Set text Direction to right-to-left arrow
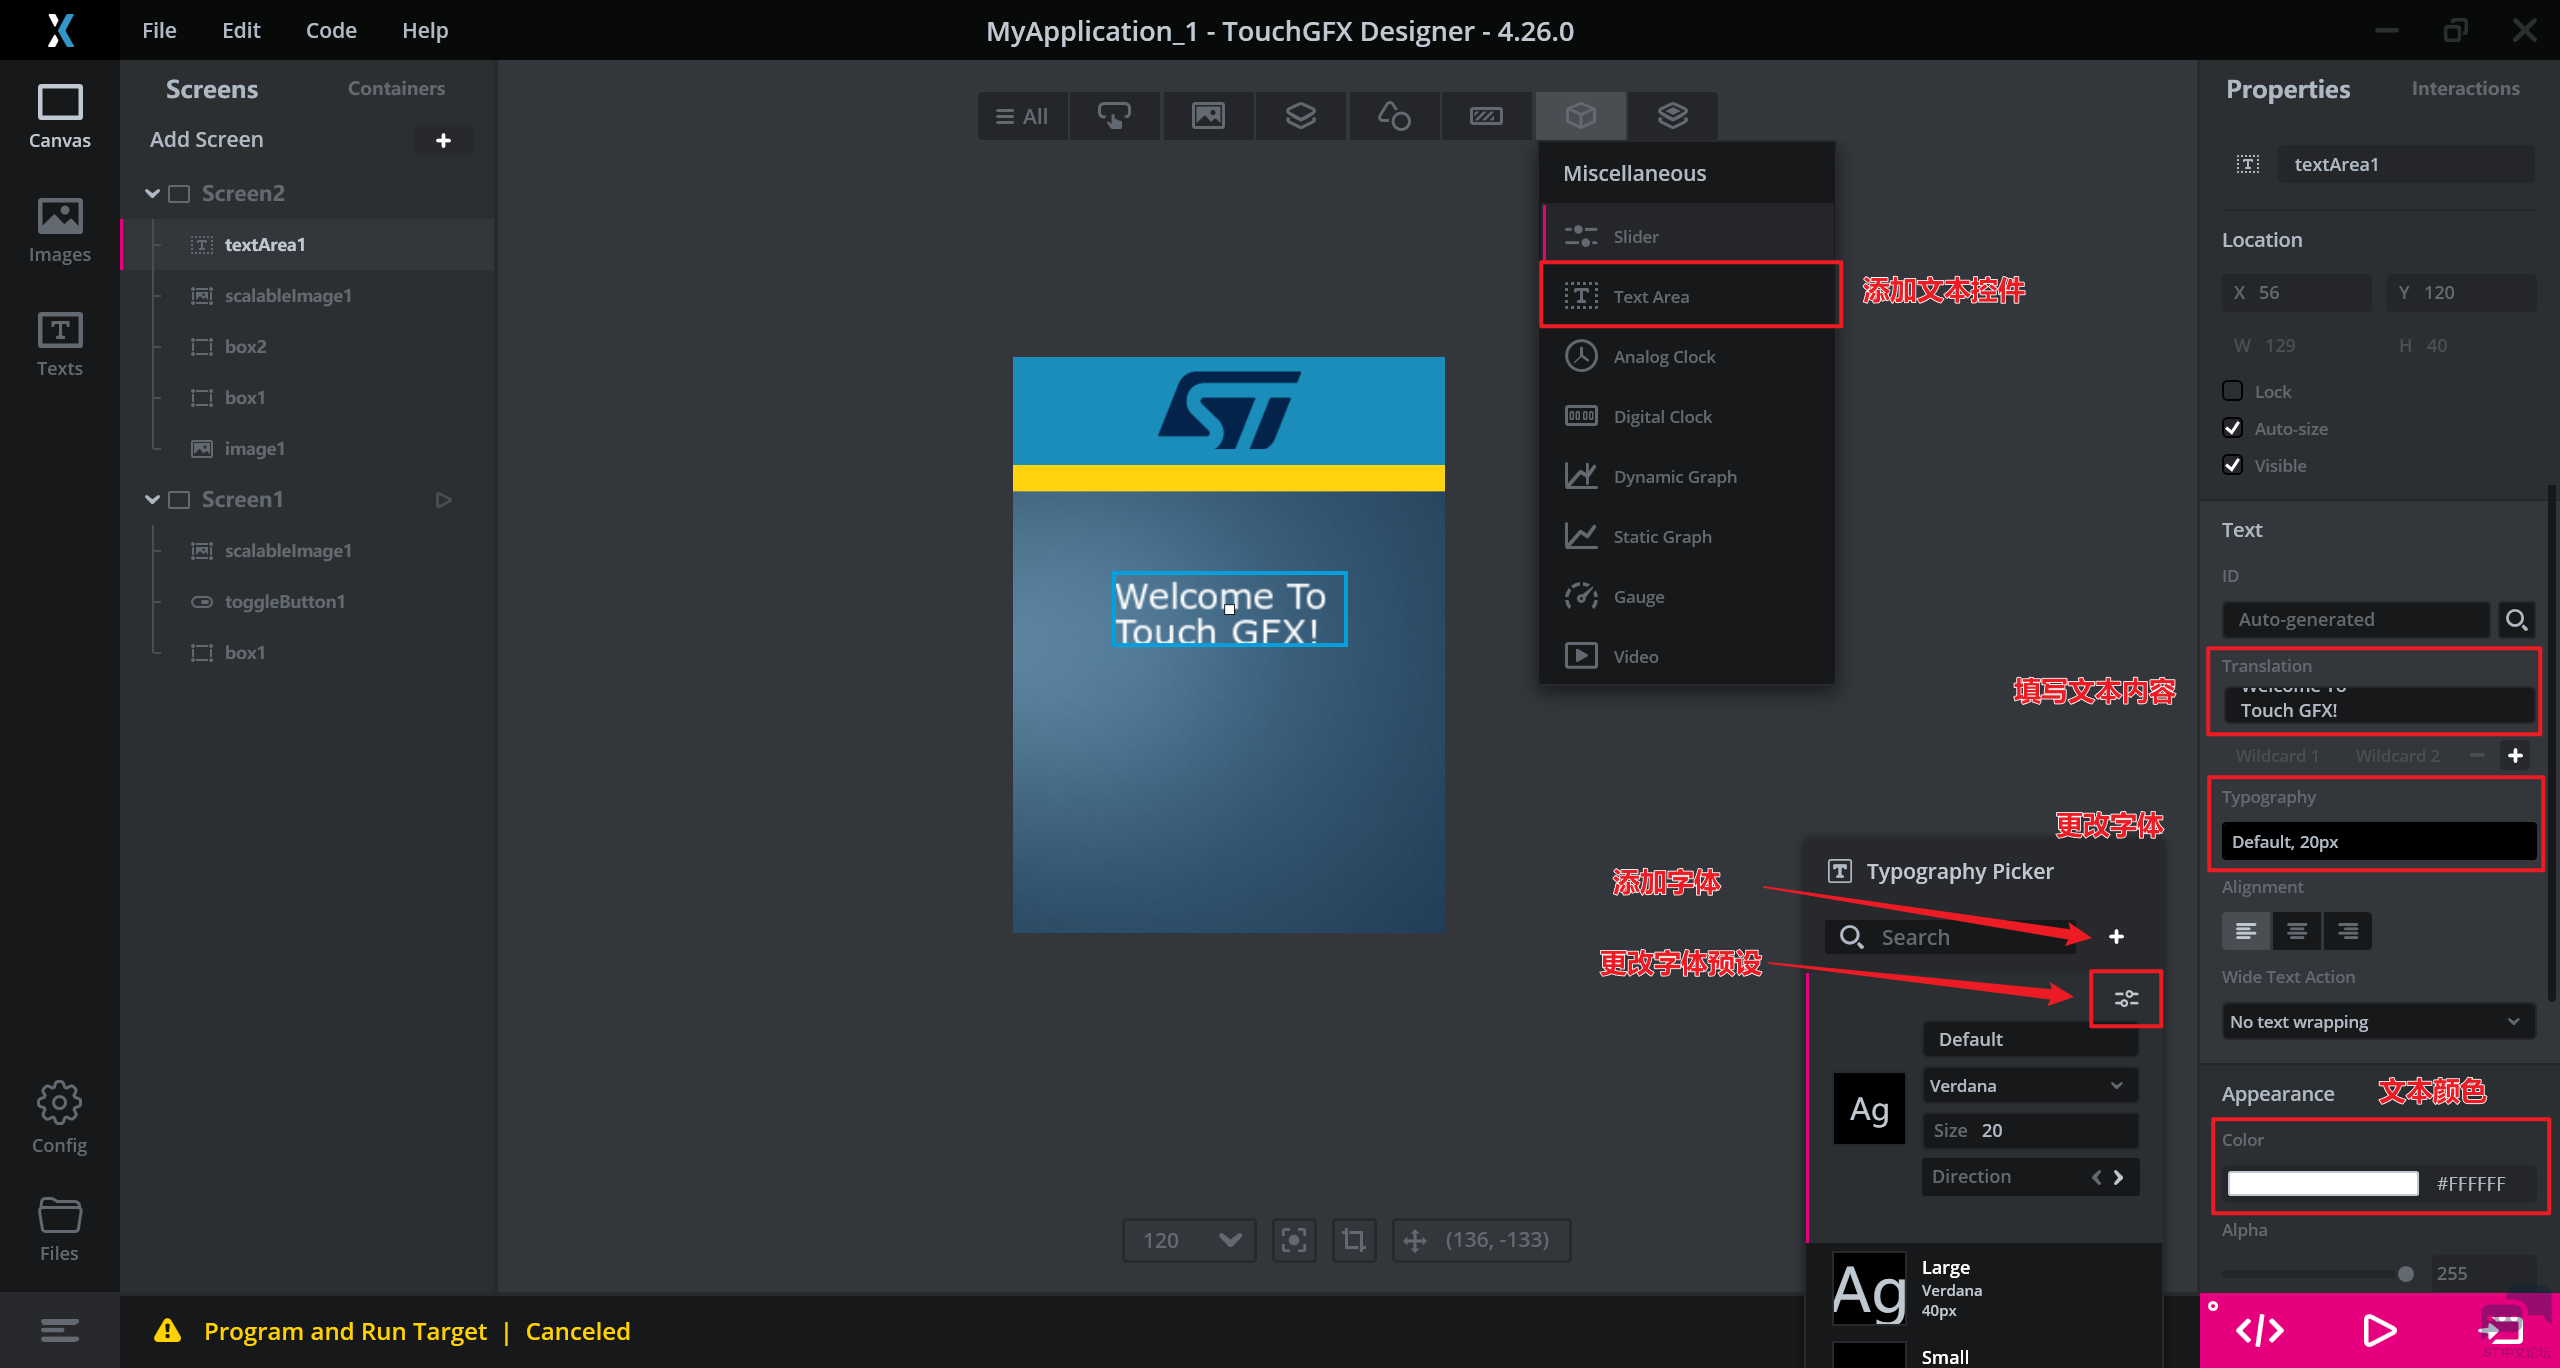2560x1368 pixels. click(x=2096, y=1178)
